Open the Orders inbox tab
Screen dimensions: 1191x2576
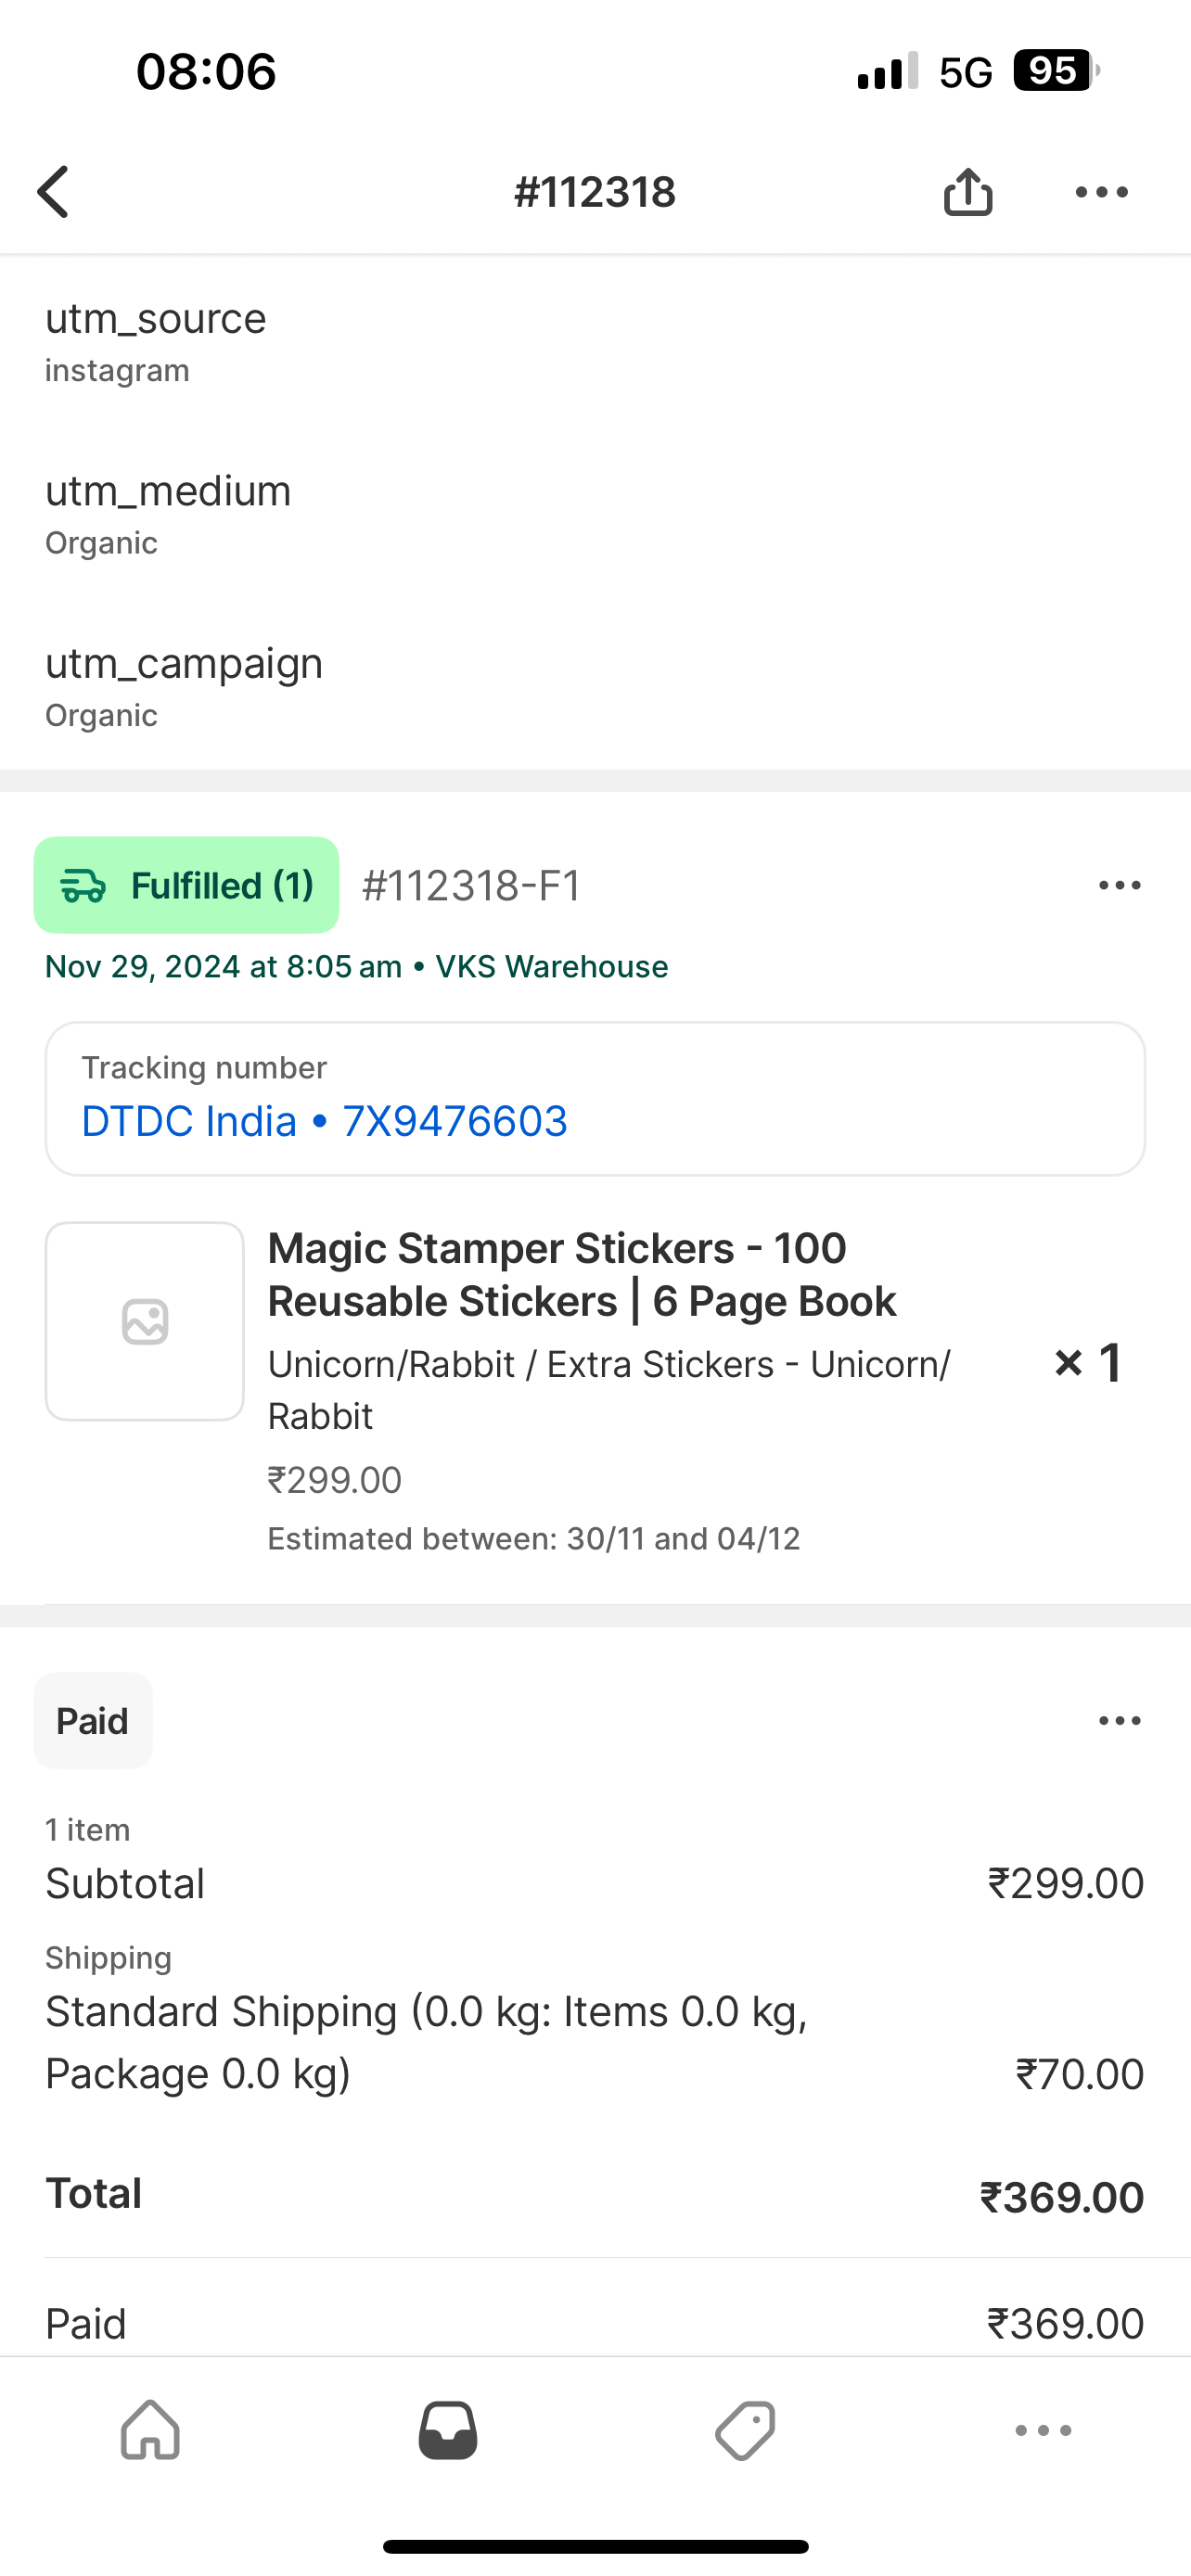447,2430
